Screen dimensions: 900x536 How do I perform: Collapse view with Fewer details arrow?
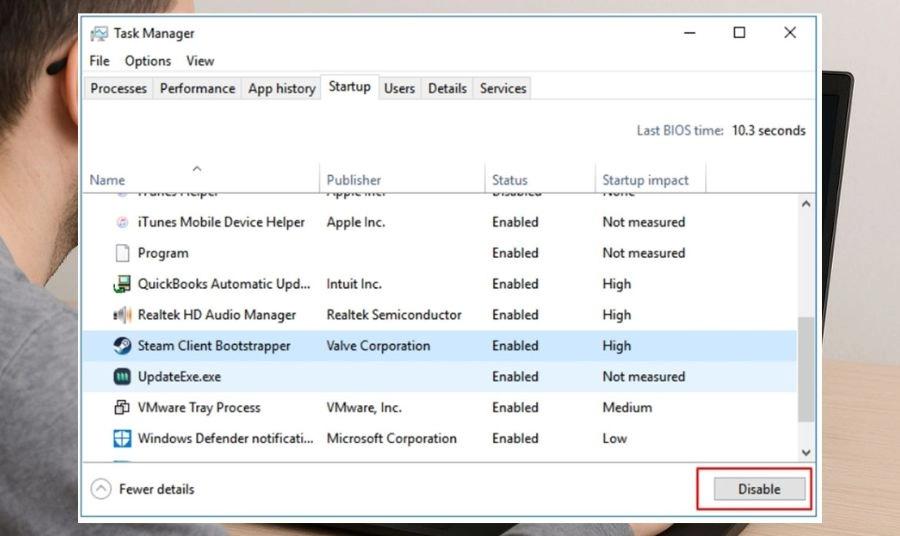pyautogui.click(x=101, y=489)
